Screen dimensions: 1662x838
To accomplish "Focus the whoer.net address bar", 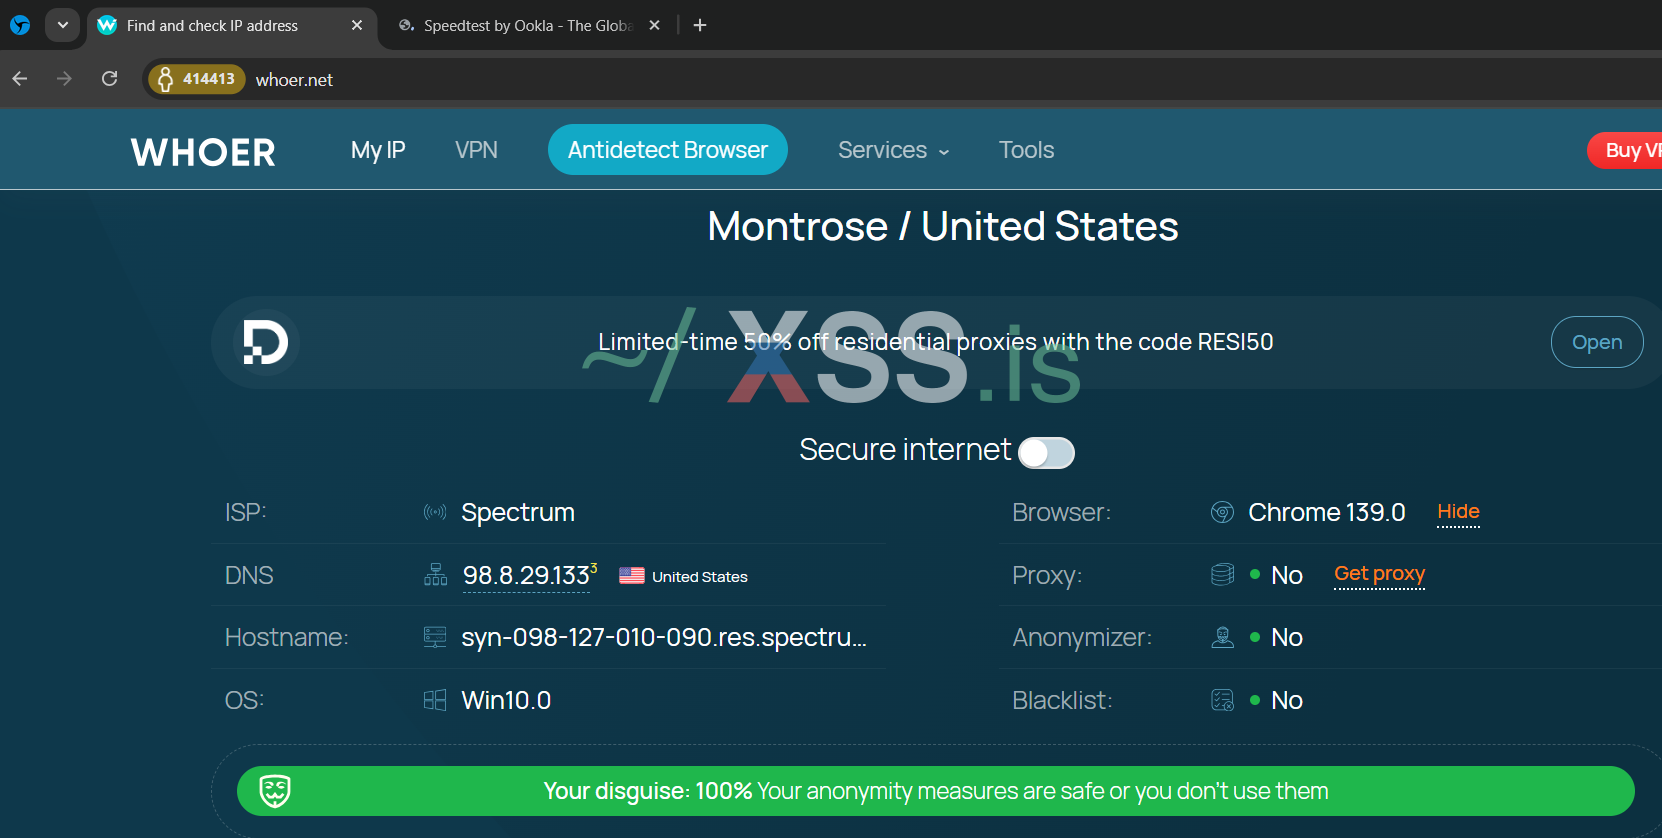I will (900, 79).
